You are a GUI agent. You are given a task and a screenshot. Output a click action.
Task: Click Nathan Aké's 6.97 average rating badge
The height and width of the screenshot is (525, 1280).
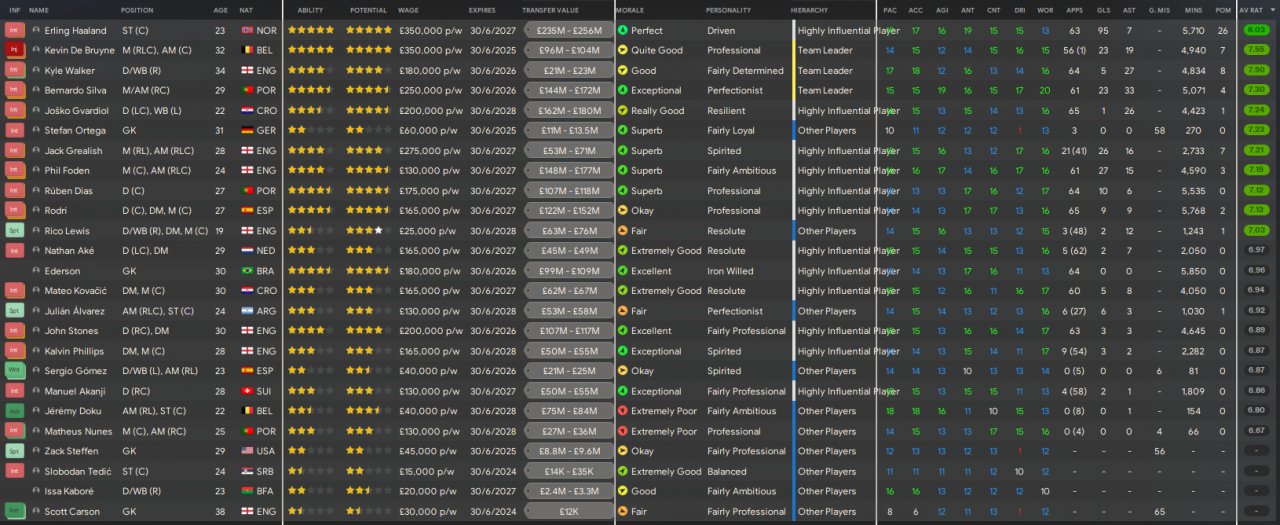tap(1256, 250)
